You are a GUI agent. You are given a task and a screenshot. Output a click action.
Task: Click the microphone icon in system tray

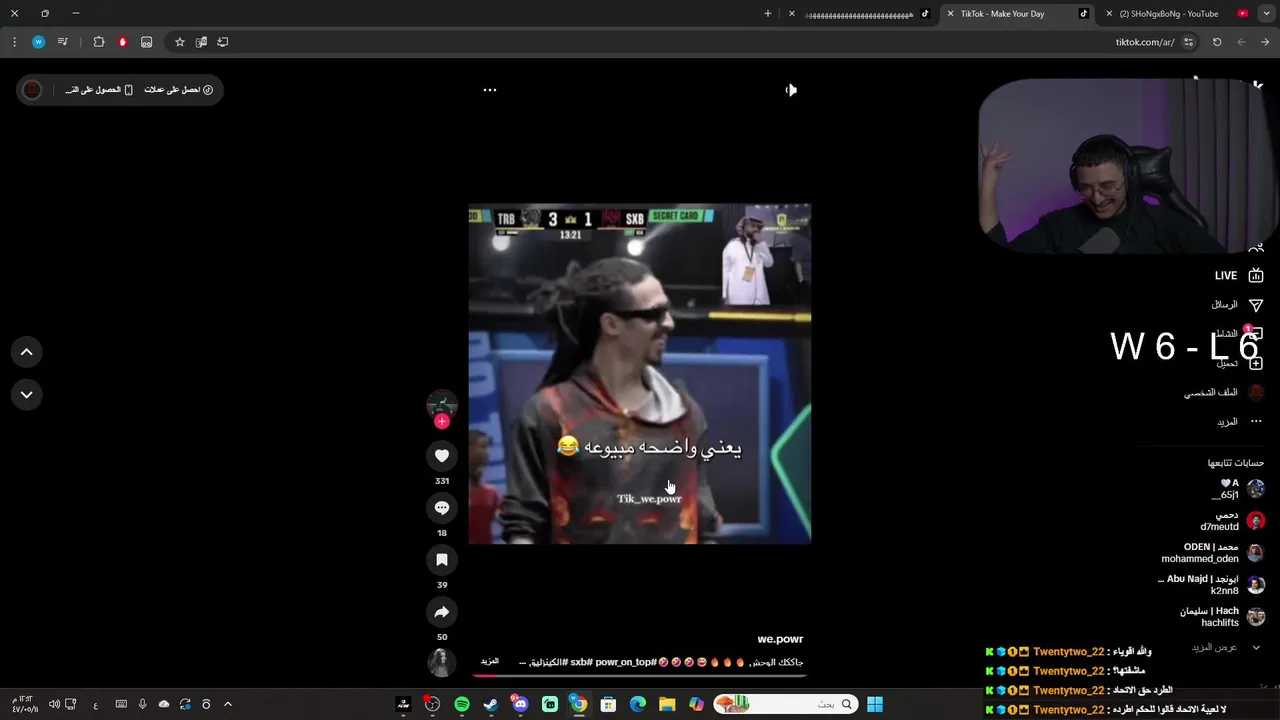[x=143, y=704]
